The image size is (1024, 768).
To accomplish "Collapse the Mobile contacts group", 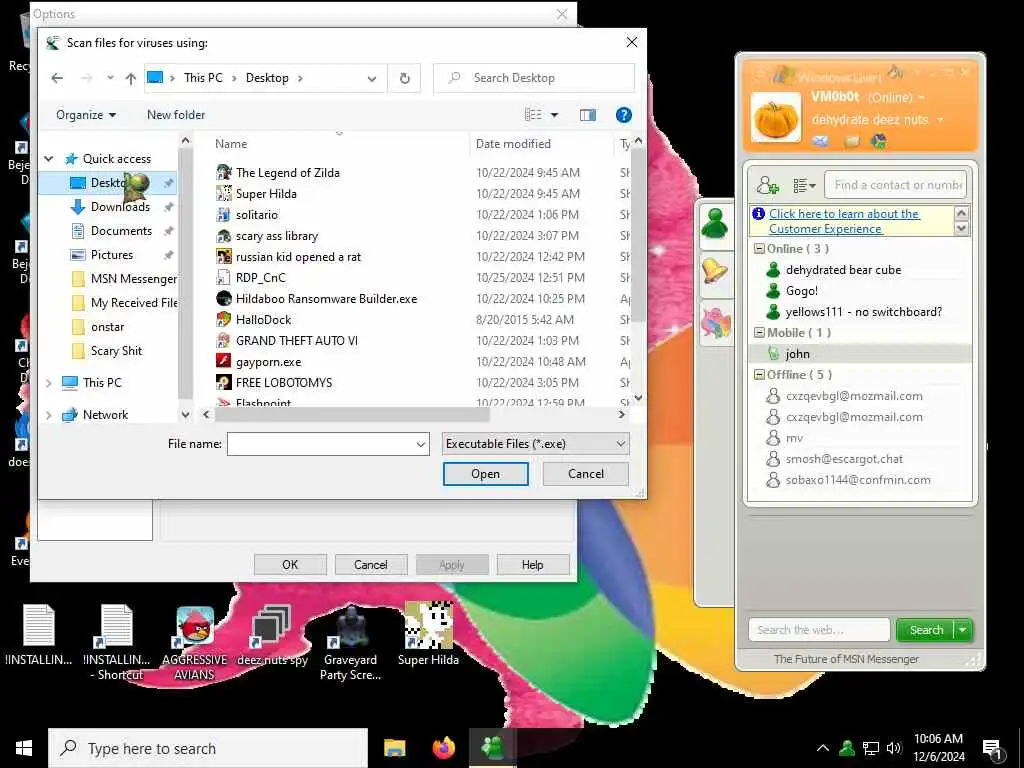I will pos(760,332).
